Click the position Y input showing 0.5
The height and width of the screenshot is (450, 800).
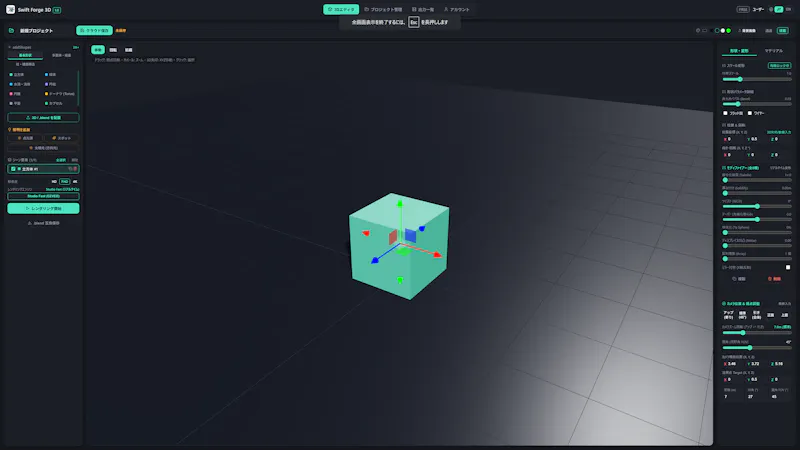click(755, 139)
